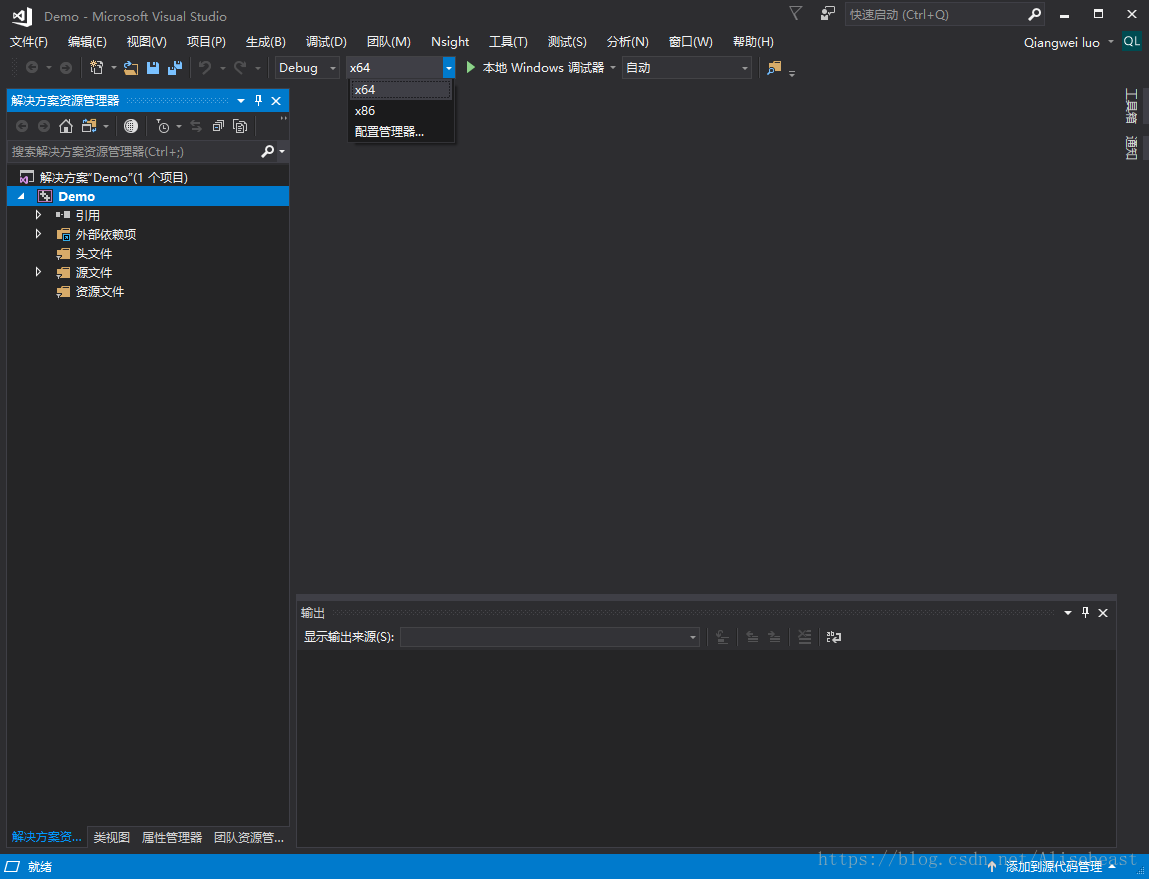Click the Collapse All icon in Solution Explorer
This screenshot has width=1149, height=879.
[218, 126]
